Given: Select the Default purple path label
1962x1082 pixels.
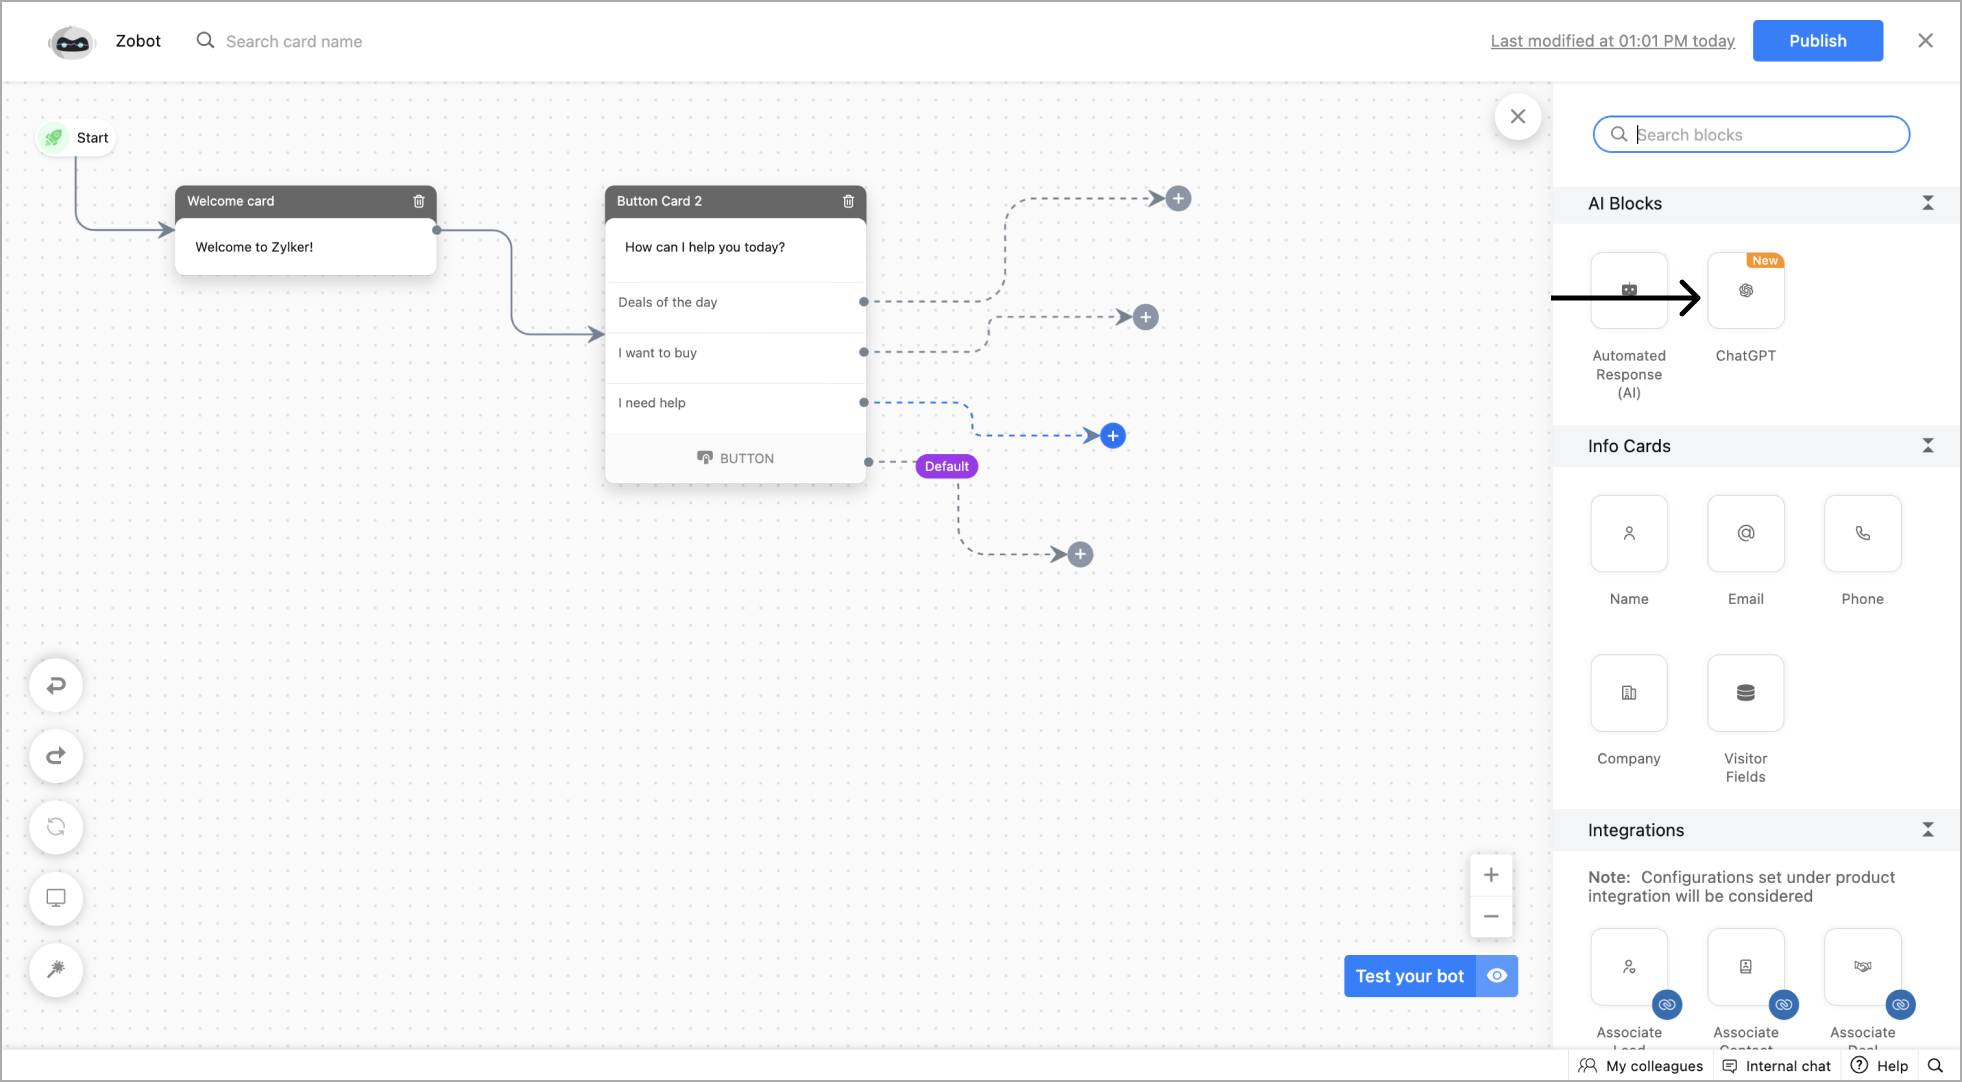Looking at the screenshot, I should pos(946,466).
